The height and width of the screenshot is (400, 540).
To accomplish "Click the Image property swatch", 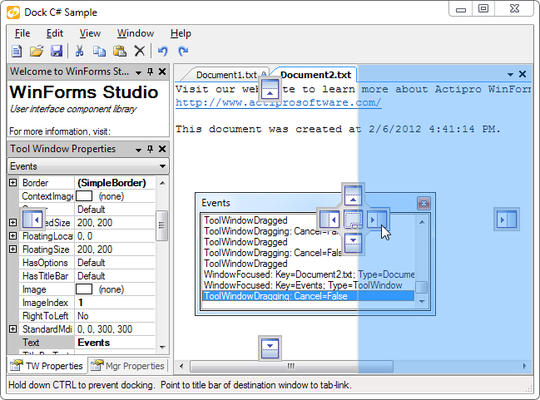I will tap(84, 289).
